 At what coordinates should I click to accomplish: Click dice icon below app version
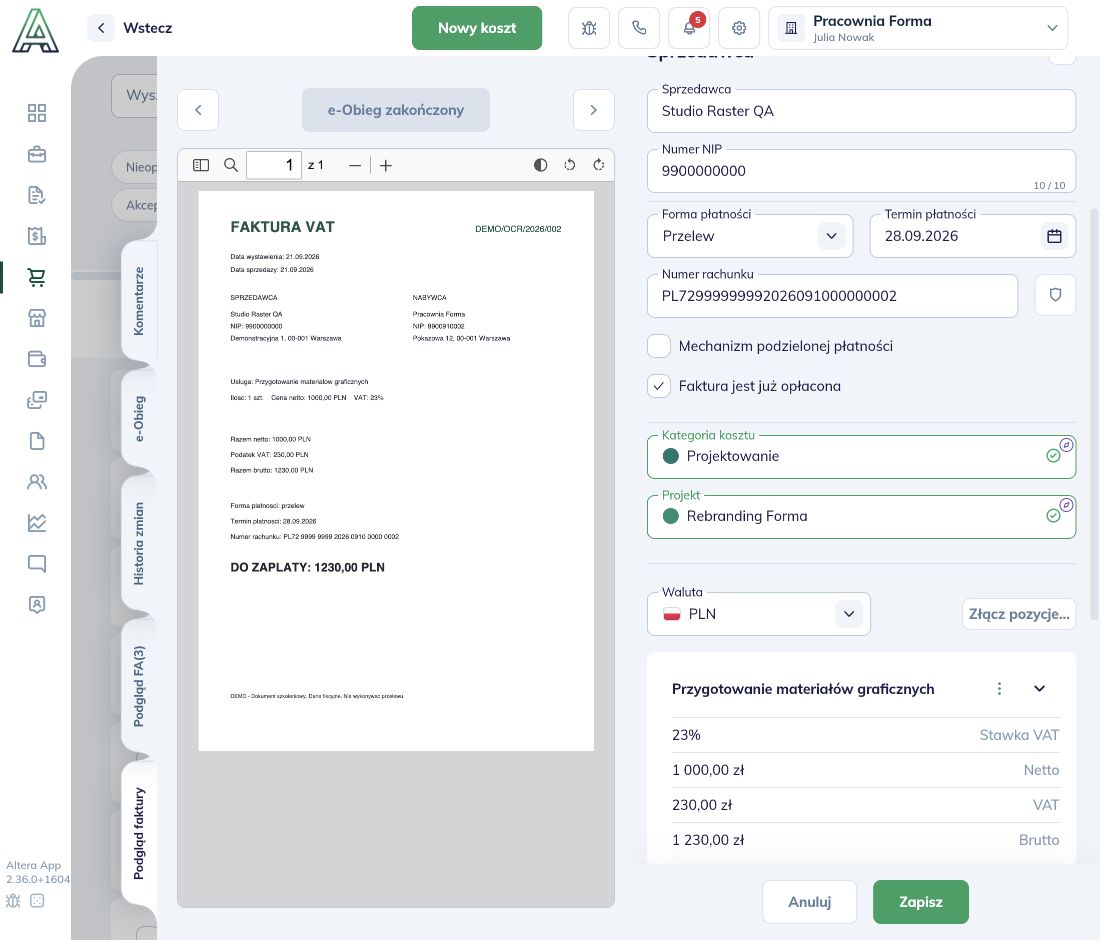(x=37, y=901)
